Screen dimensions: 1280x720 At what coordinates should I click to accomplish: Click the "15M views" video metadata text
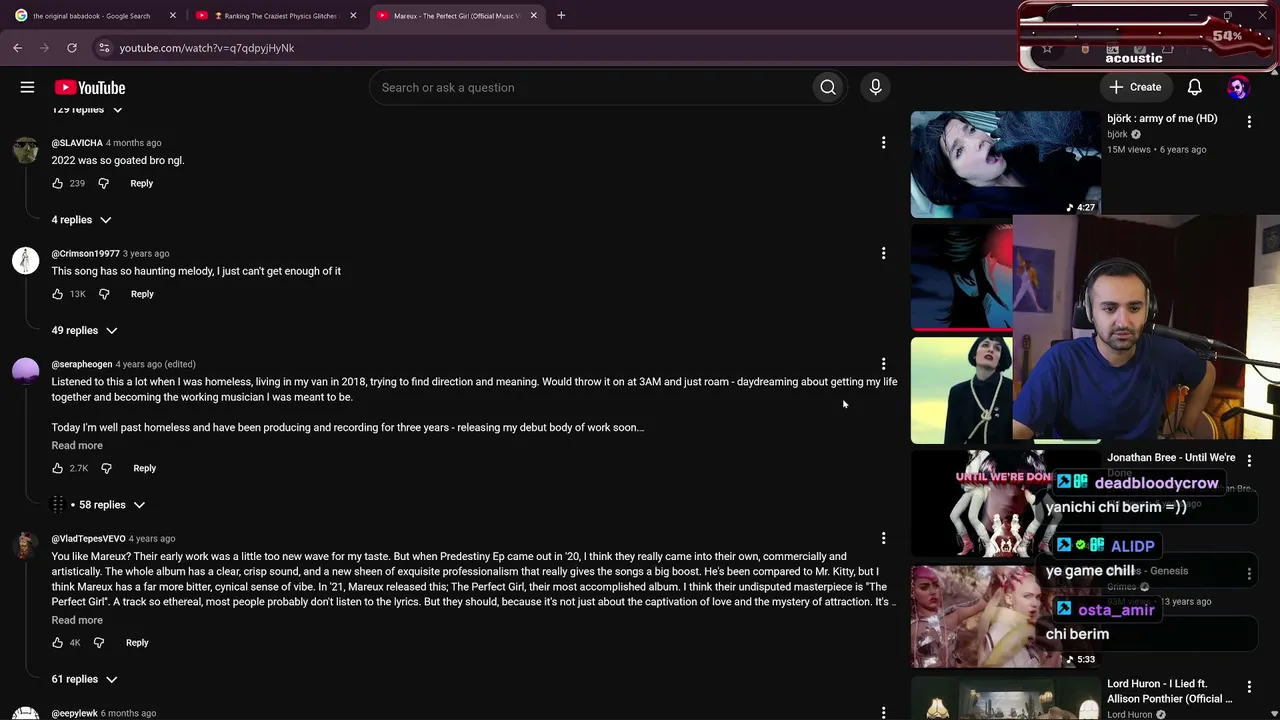1129,150
